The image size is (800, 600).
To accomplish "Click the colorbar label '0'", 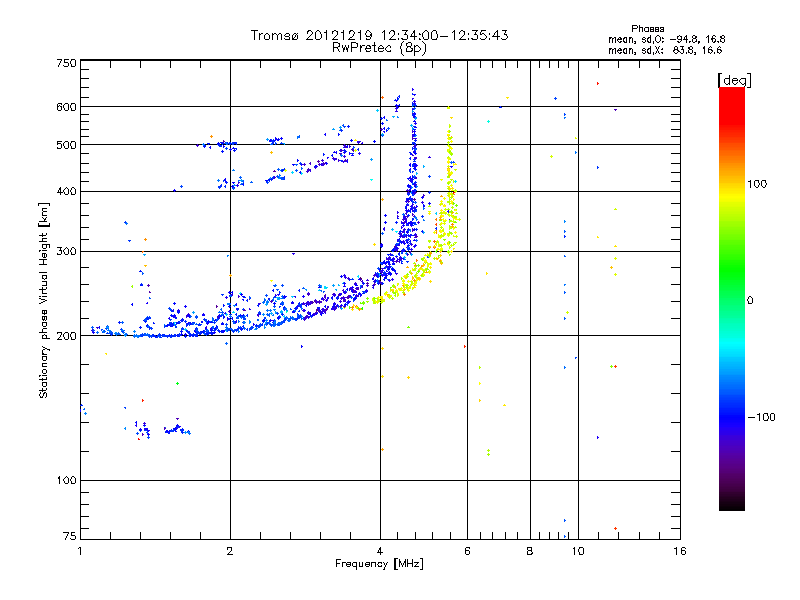I will [750, 301].
